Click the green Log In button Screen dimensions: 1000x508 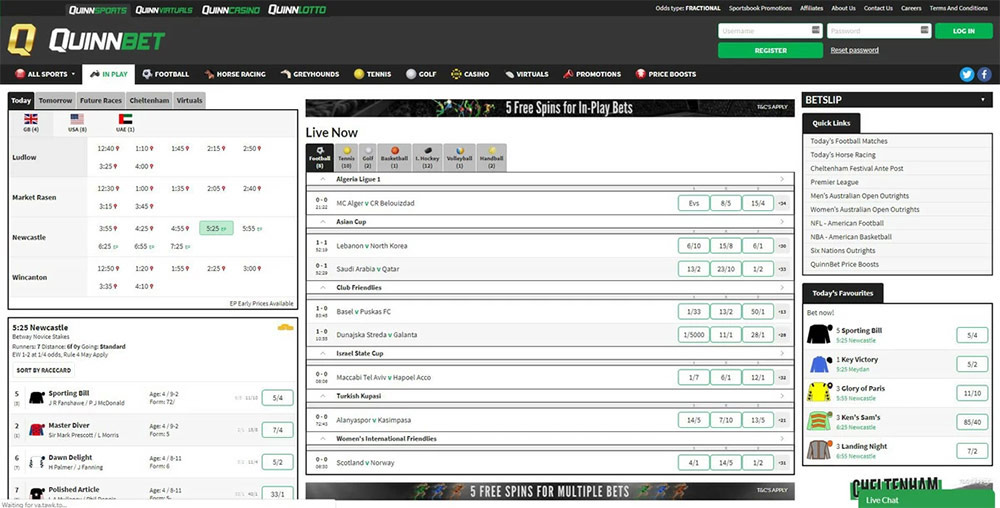click(x=964, y=31)
